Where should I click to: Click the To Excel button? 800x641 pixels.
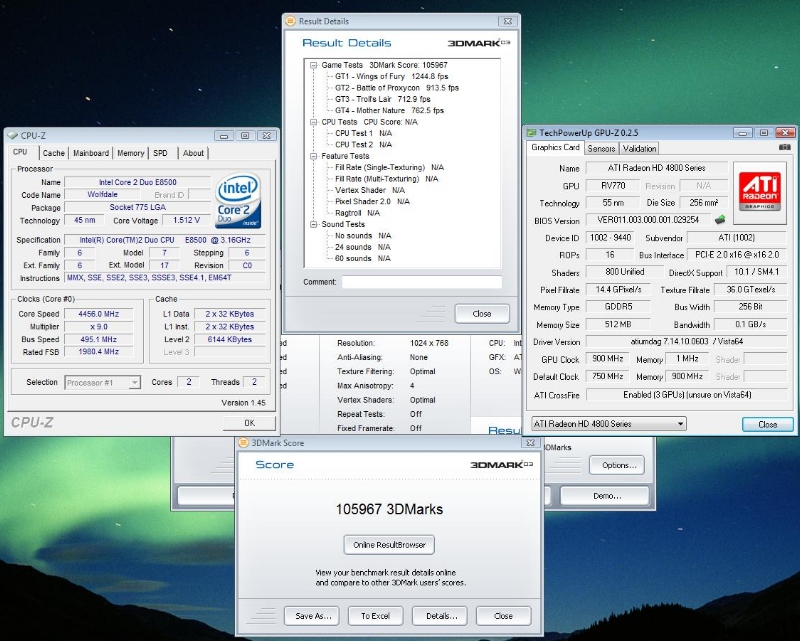375,616
